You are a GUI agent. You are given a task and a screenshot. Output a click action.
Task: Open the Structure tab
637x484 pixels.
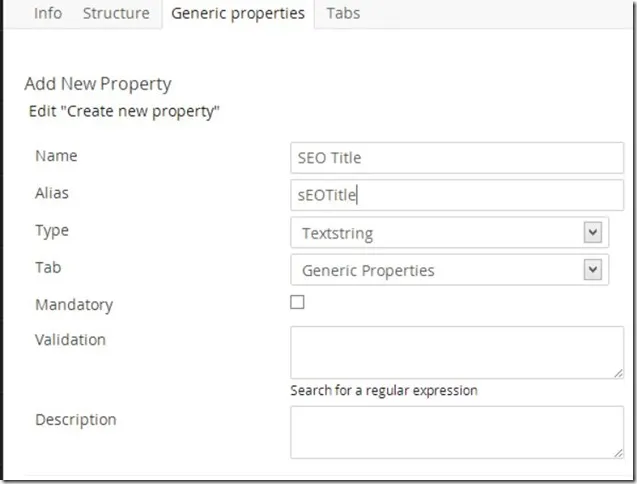click(116, 14)
